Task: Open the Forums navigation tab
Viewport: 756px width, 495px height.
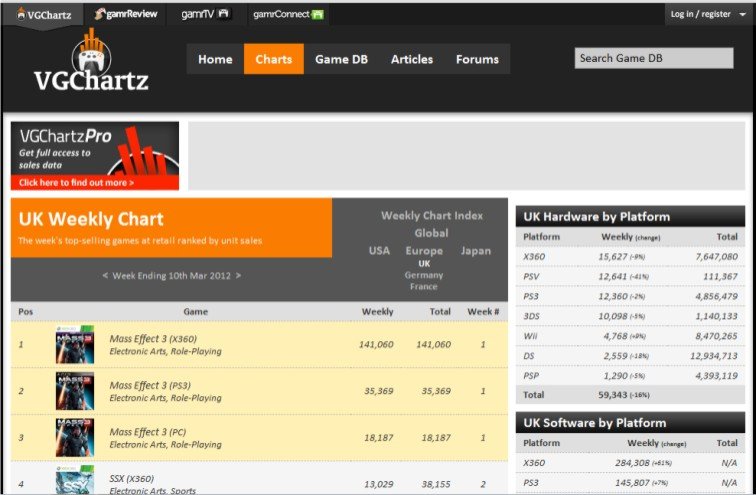Action: (x=477, y=59)
